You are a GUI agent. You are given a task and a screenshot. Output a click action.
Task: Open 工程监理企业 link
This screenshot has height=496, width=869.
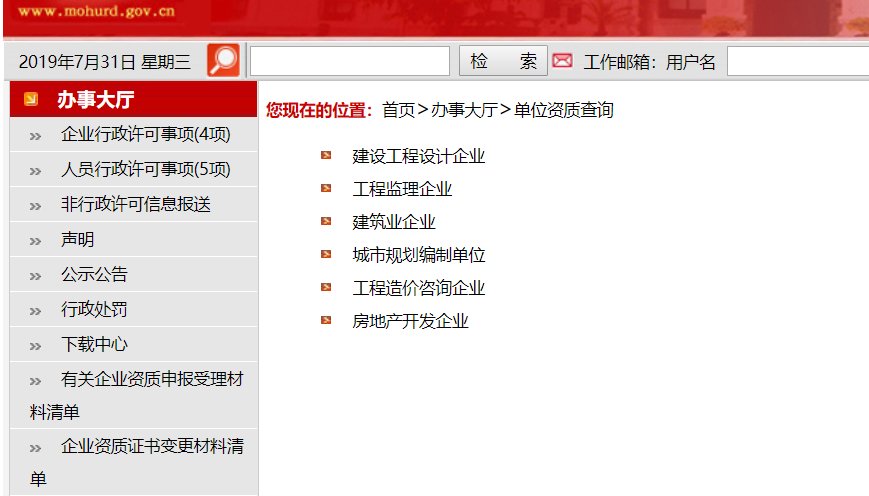point(402,189)
